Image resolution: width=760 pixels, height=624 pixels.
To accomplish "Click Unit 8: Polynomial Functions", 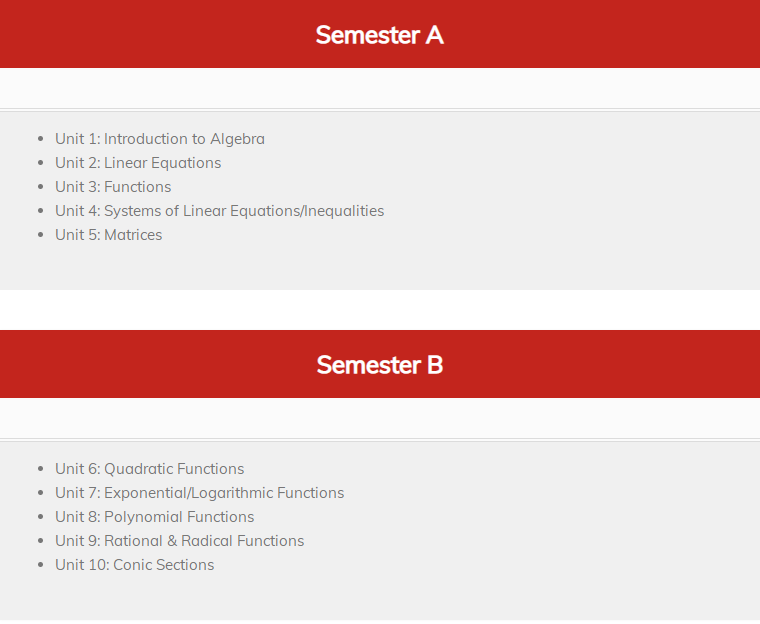I will pos(155,517).
